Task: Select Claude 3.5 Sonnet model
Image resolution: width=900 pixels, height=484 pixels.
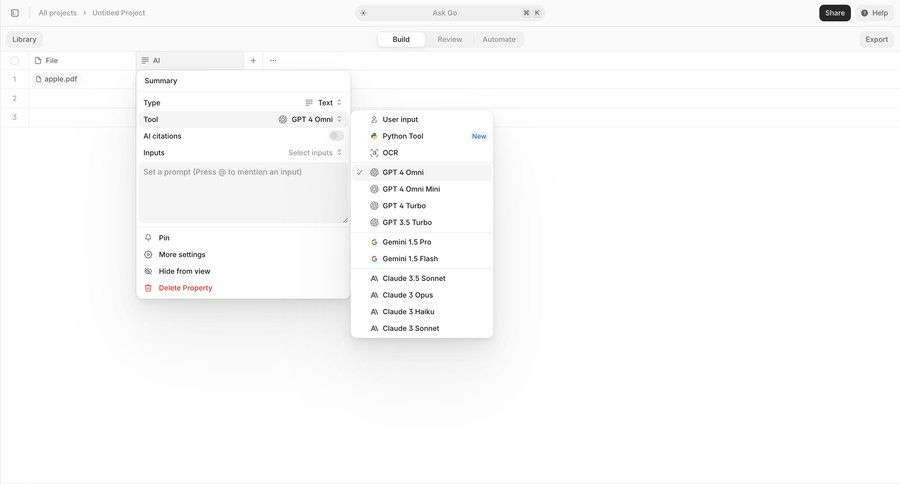Action: (422, 278)
